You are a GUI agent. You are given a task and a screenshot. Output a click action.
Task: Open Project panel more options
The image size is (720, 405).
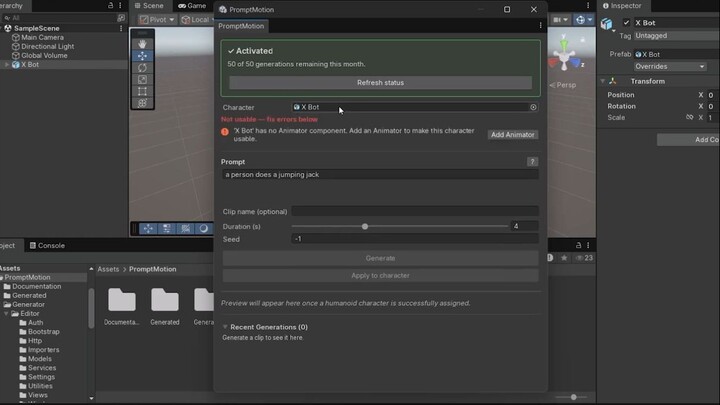click(588, 245)
